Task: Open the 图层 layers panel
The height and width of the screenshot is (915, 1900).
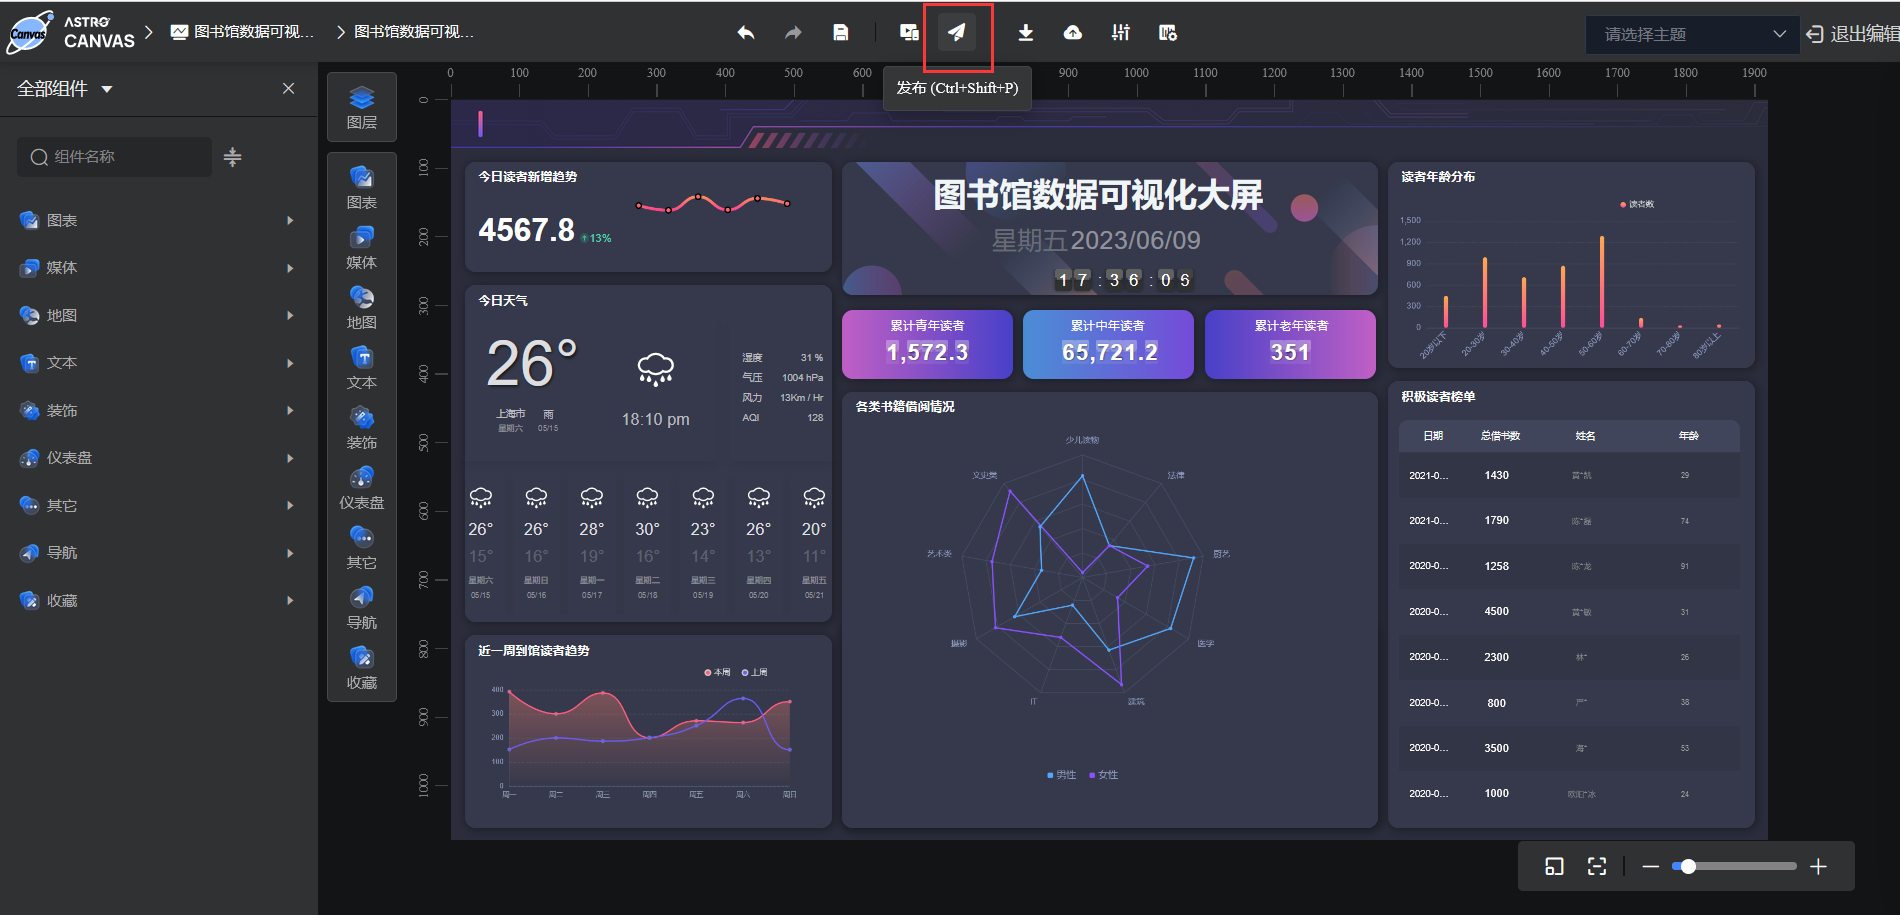Action: pyautogui.click(x=361, y=106)
